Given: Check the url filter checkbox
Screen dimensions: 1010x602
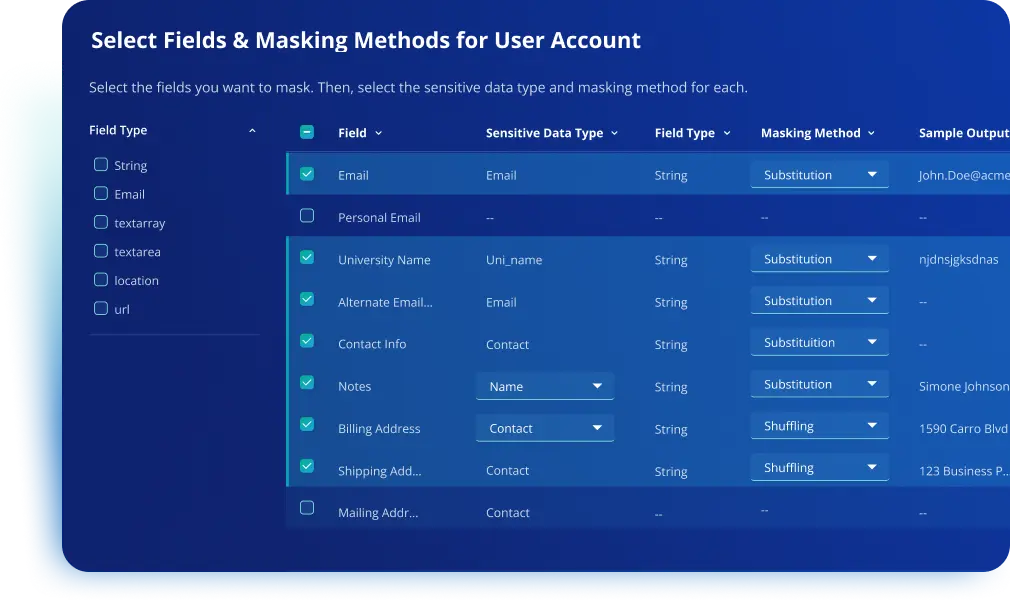Looking at the screenshot, I should tap(101, 308).
